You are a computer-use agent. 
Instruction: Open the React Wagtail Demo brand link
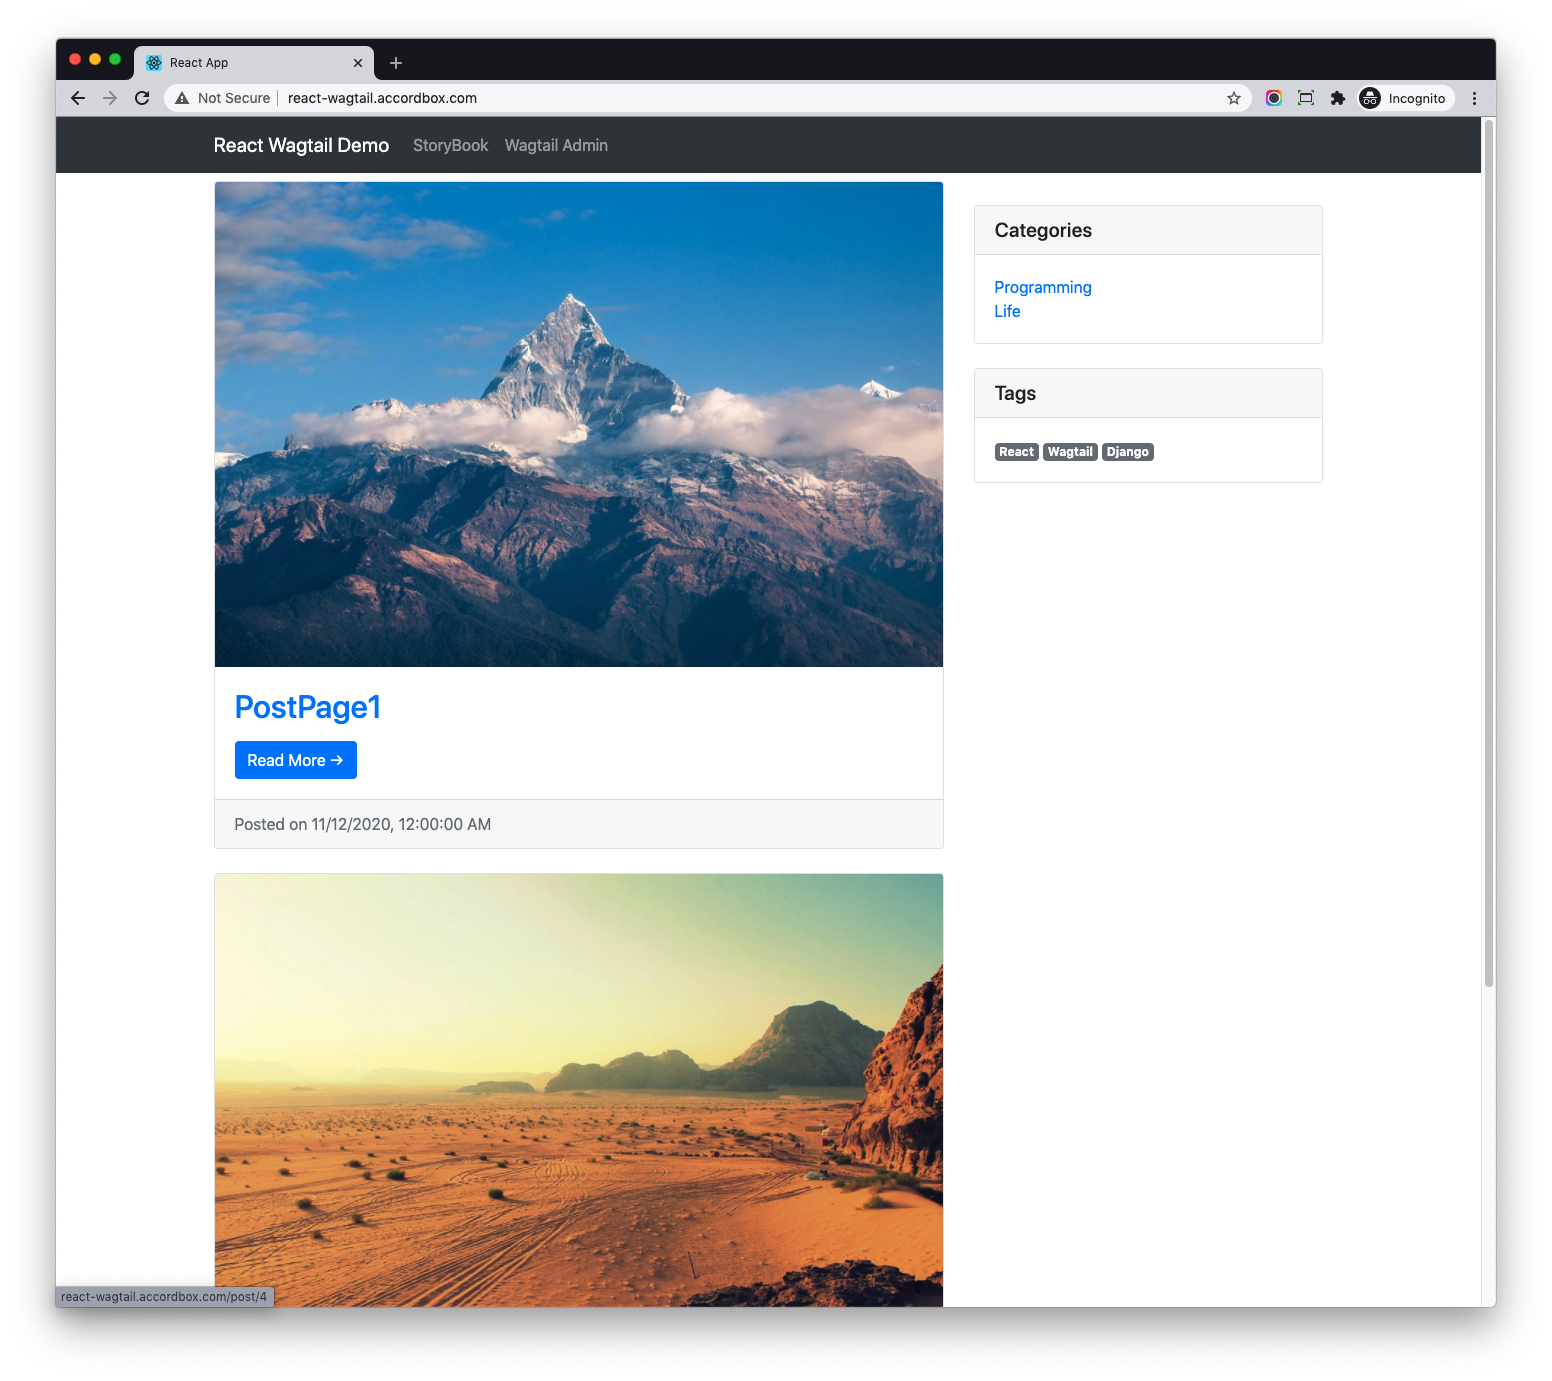click(301, 145)
